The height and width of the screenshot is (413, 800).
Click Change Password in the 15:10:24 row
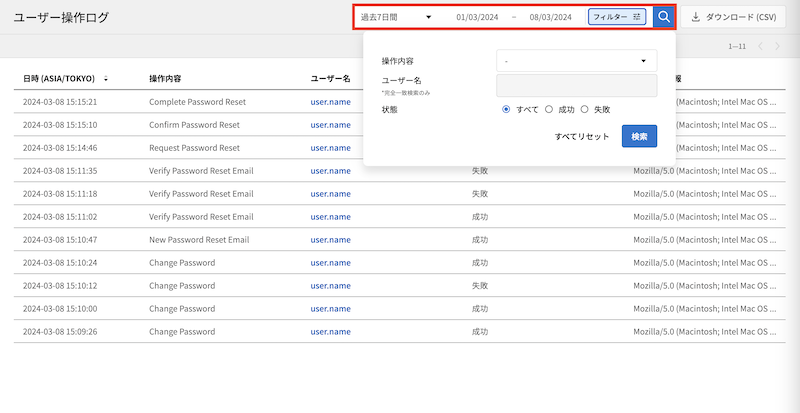tap(182, 262)
